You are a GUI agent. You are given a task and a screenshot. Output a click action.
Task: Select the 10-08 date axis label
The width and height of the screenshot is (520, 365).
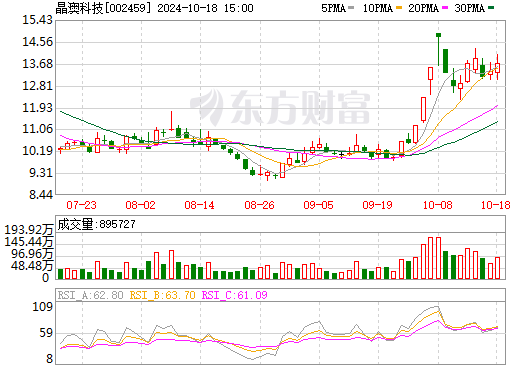tap(438, 205)
